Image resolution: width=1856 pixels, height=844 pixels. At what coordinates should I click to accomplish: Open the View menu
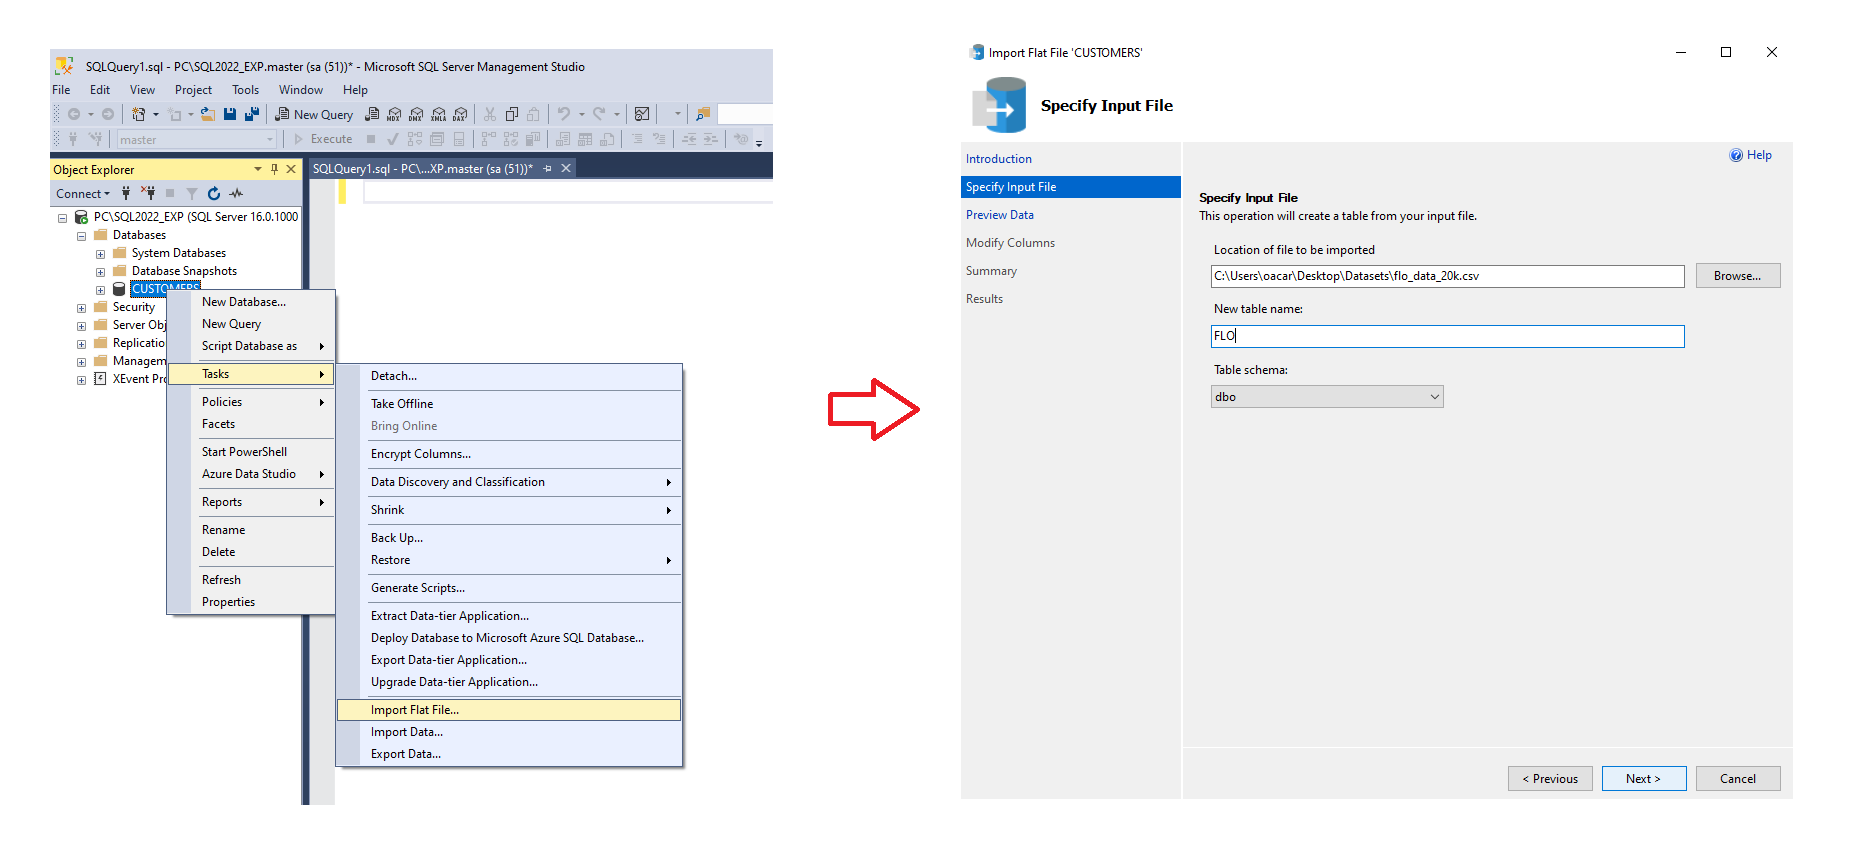tap(143, 90)
